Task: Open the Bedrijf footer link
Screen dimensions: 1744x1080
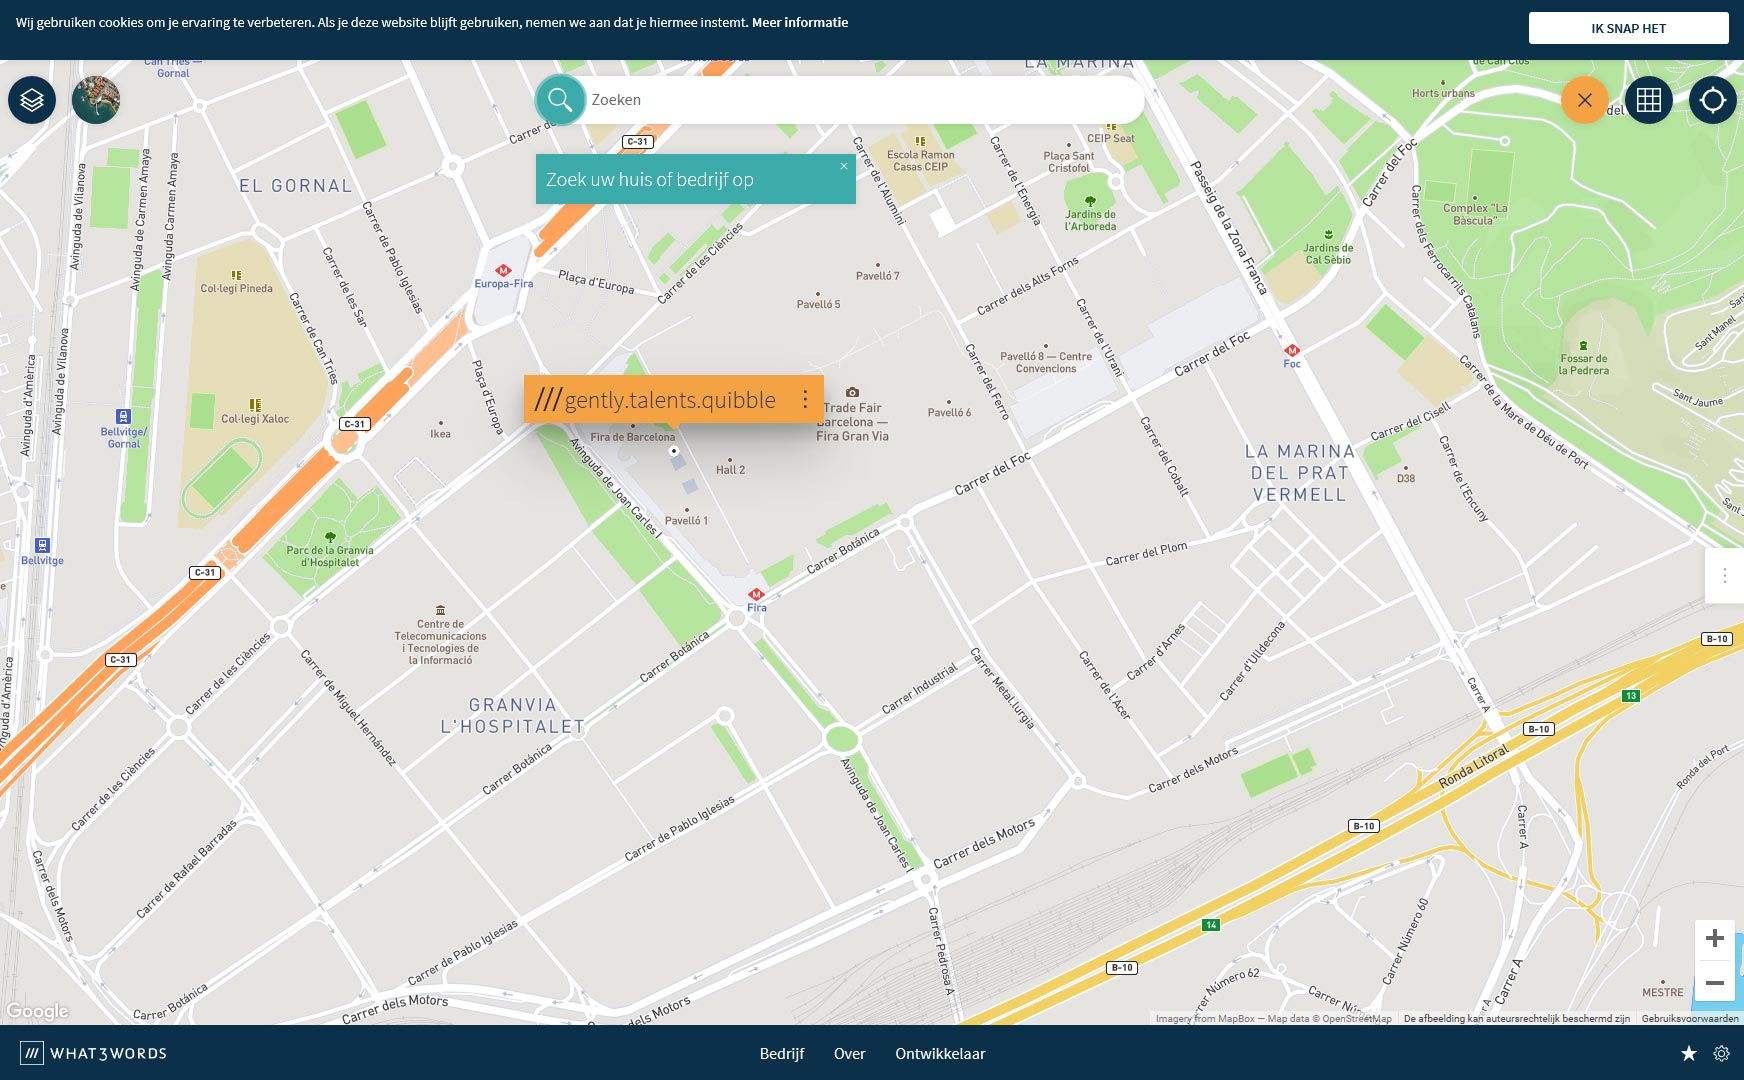Action: point(782,1053)
